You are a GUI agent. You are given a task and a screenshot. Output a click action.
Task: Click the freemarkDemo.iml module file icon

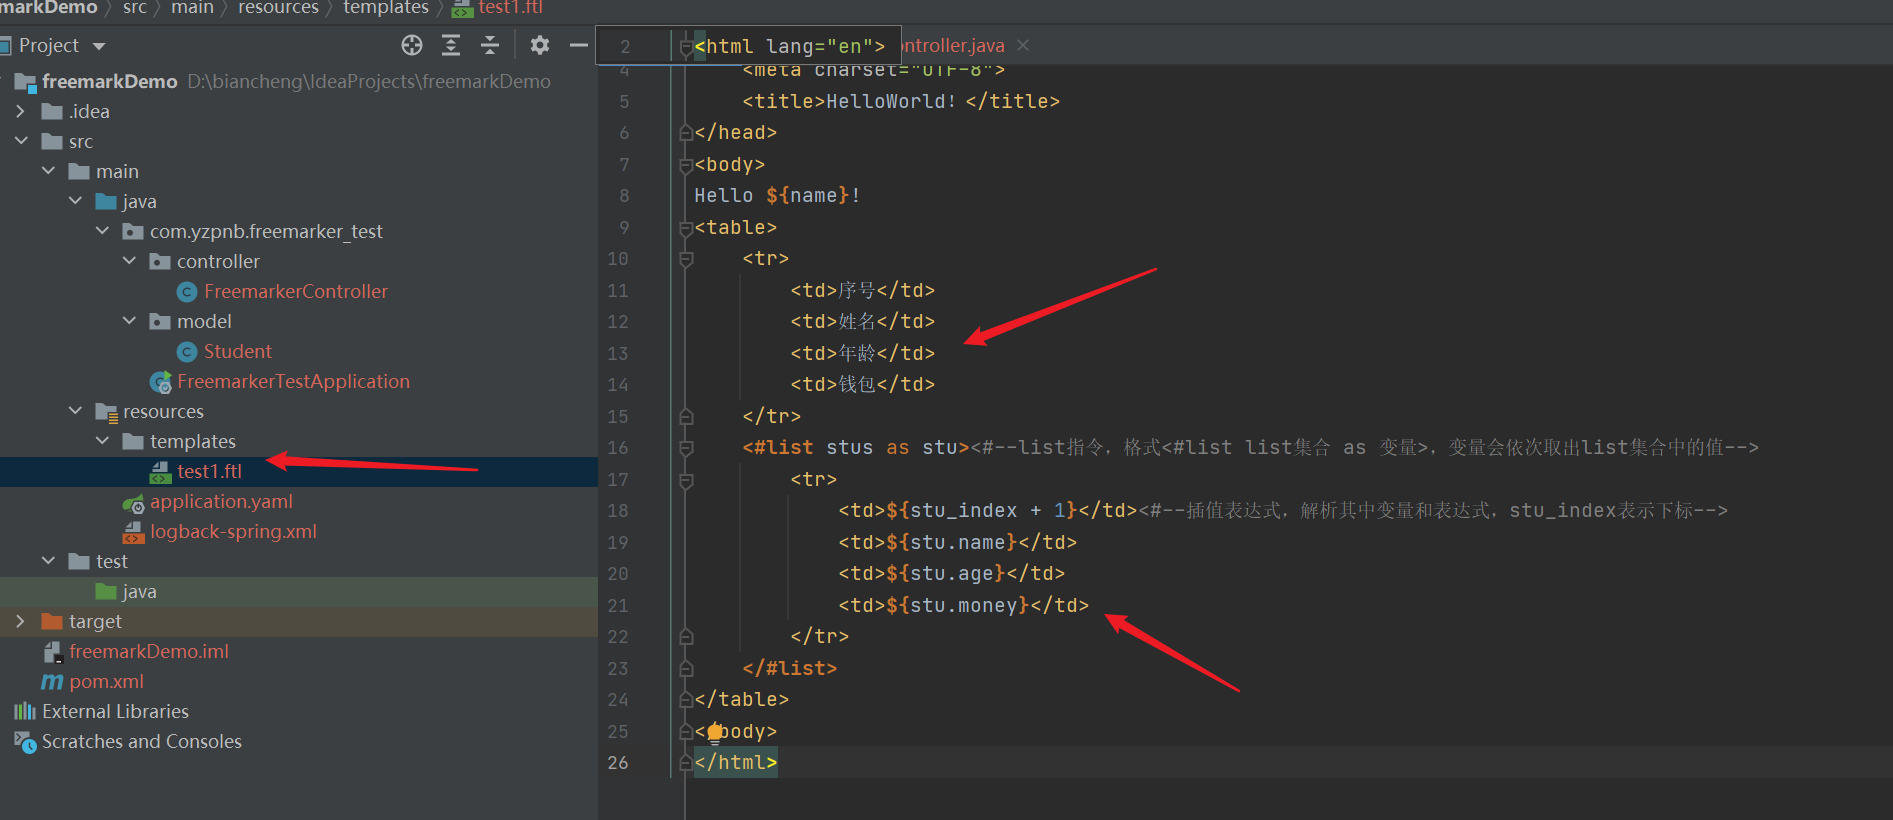(53, 651)
